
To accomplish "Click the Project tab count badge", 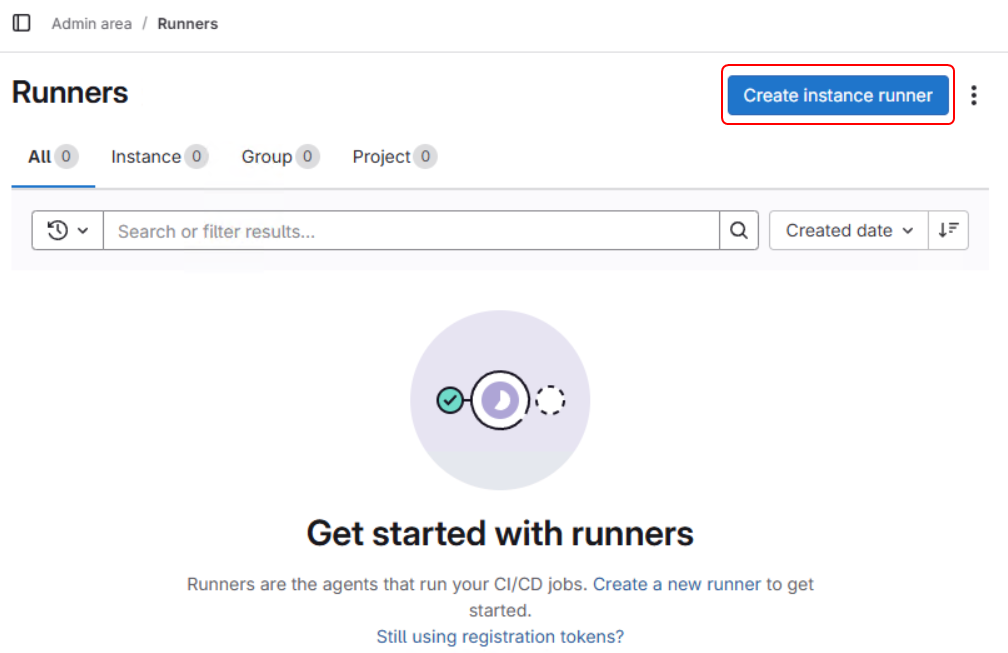I will 426,157.
